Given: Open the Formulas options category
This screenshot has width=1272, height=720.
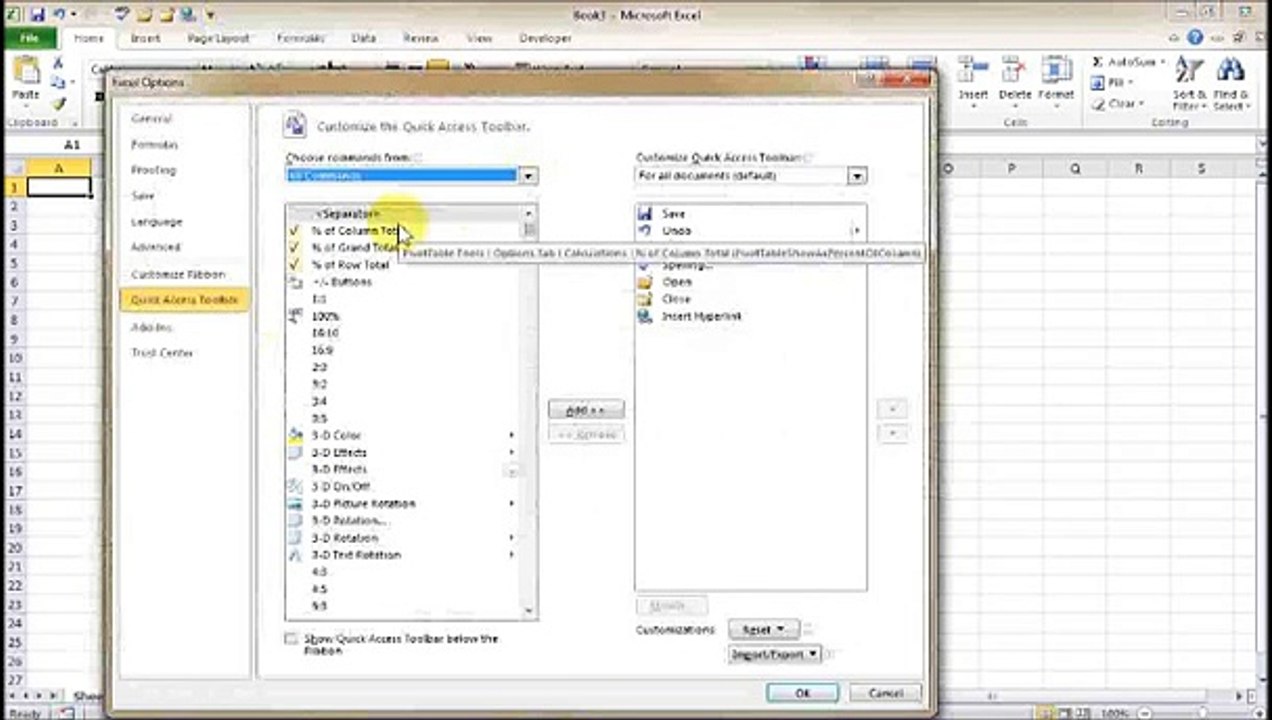Looking at the screenshot, I should click(x=154, y=144).
